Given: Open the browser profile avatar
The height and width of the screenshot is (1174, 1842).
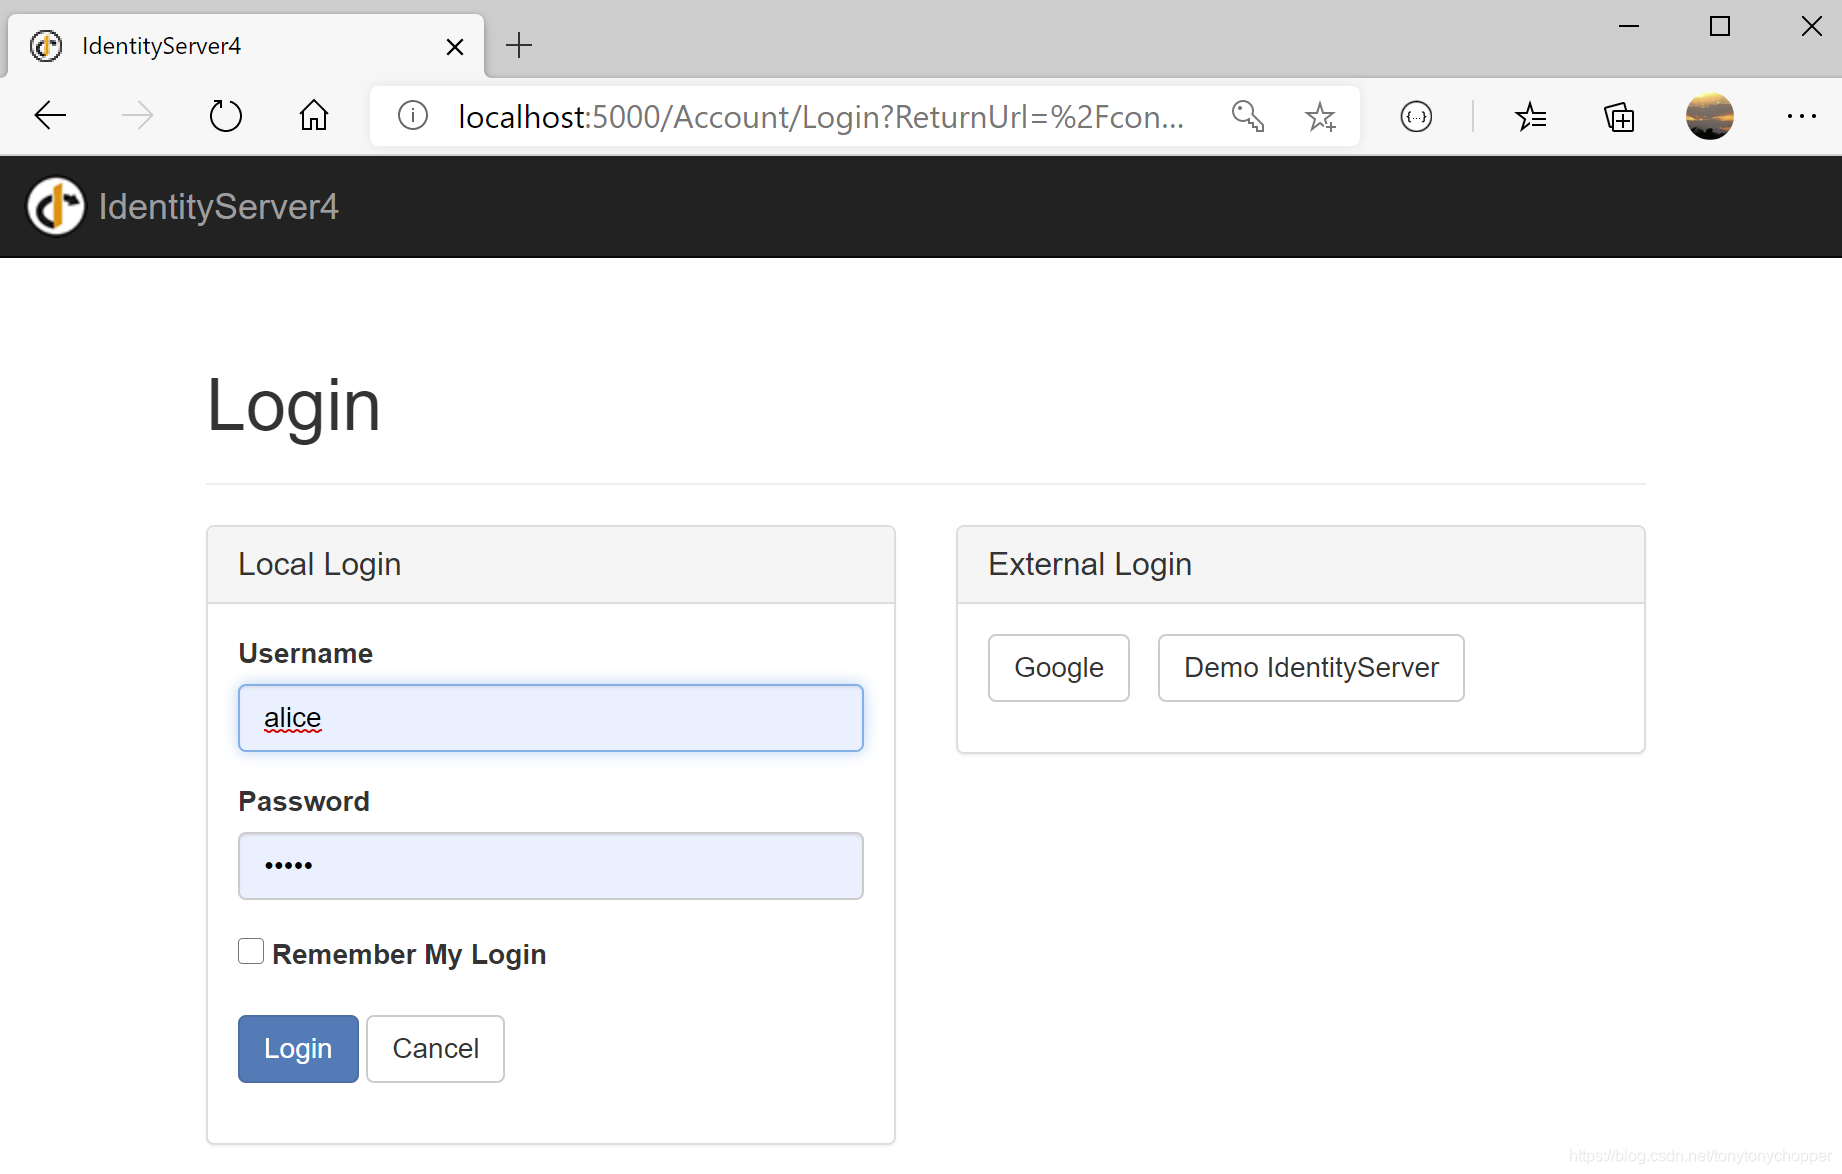Looking at the screenshot, I should [1709, 116].
